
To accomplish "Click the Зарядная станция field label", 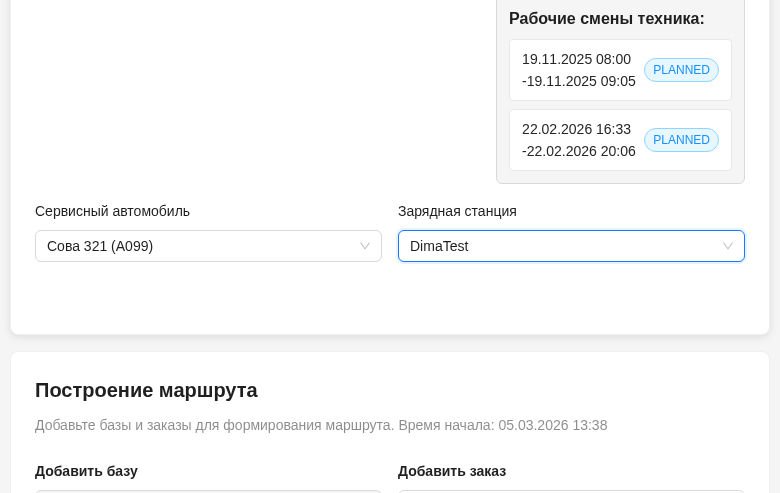I will [457, 211].
